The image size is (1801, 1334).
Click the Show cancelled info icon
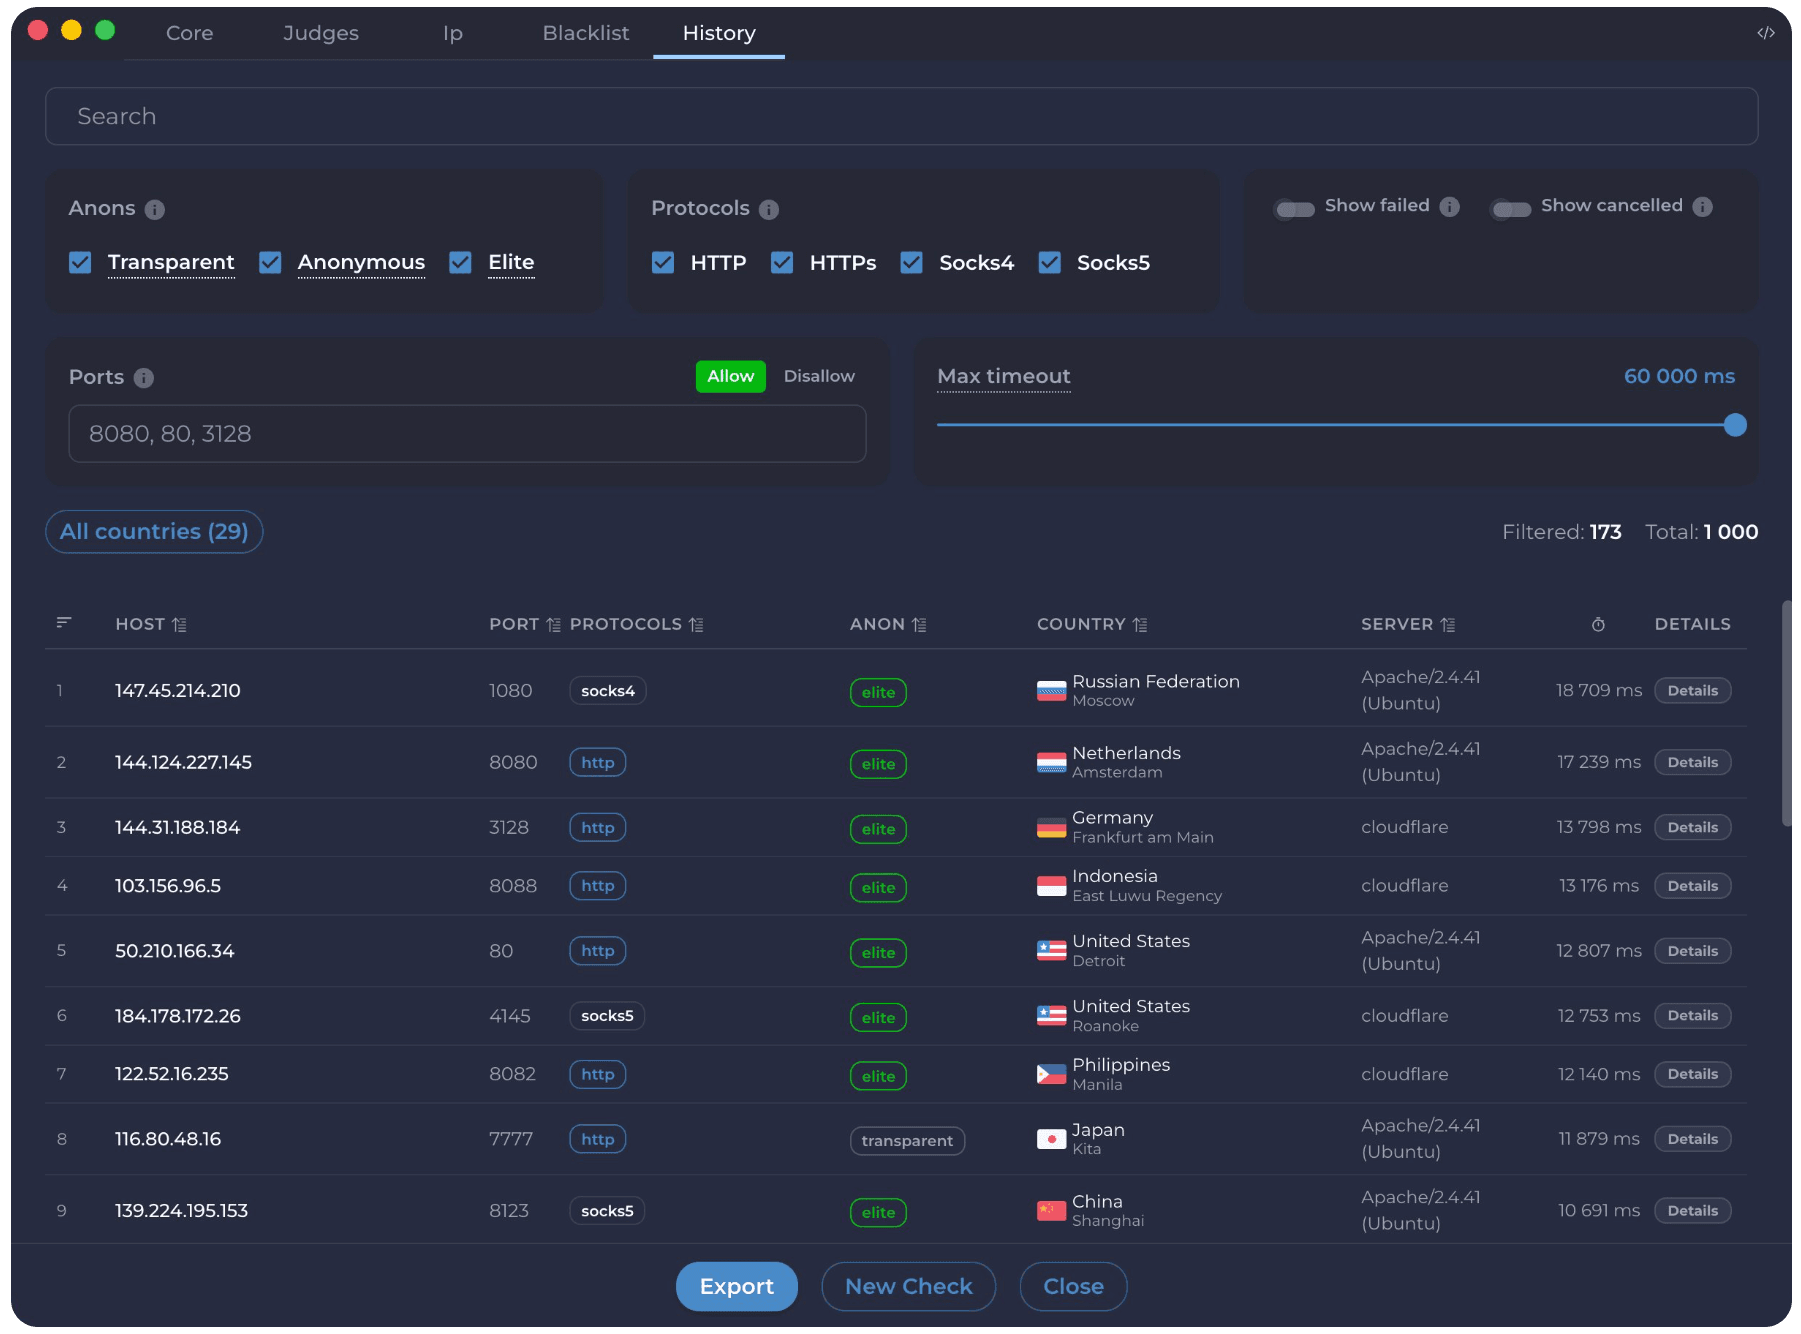pyautogui.click(x=1702, y=206)
